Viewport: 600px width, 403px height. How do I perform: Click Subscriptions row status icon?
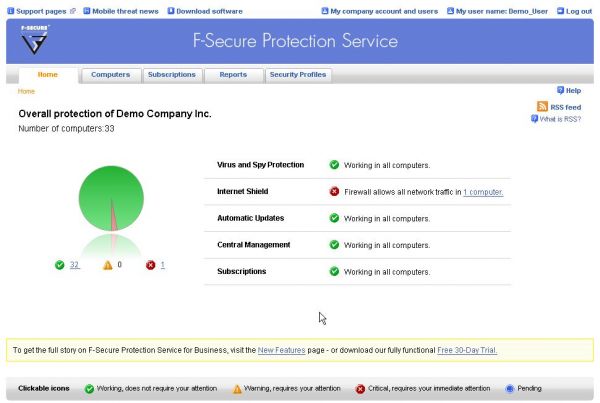point(334,271)
